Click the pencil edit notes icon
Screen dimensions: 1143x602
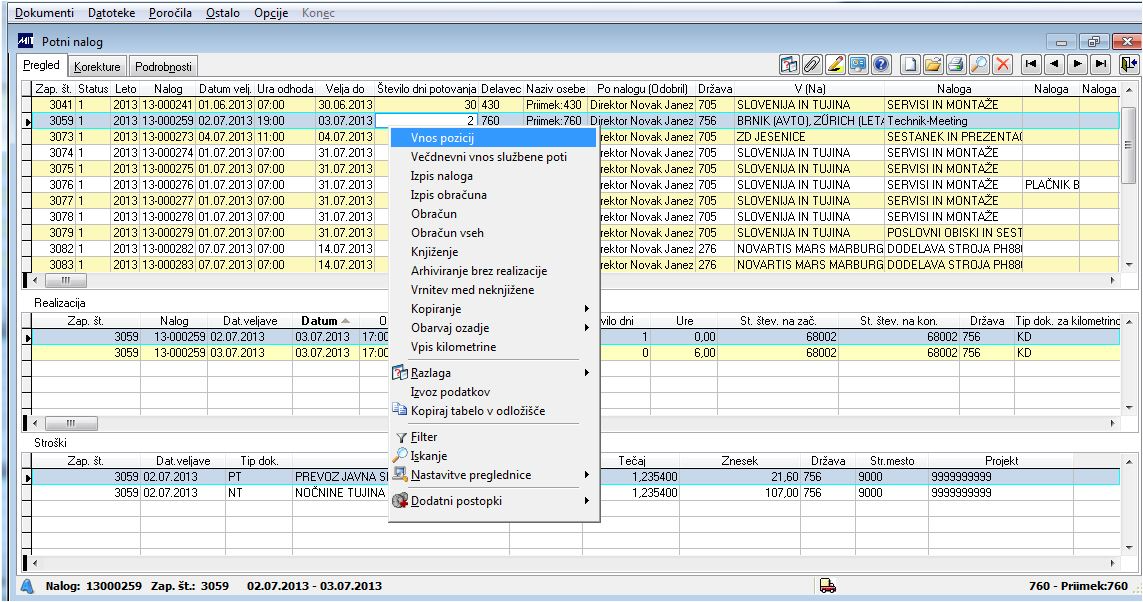tap(835, 65)
